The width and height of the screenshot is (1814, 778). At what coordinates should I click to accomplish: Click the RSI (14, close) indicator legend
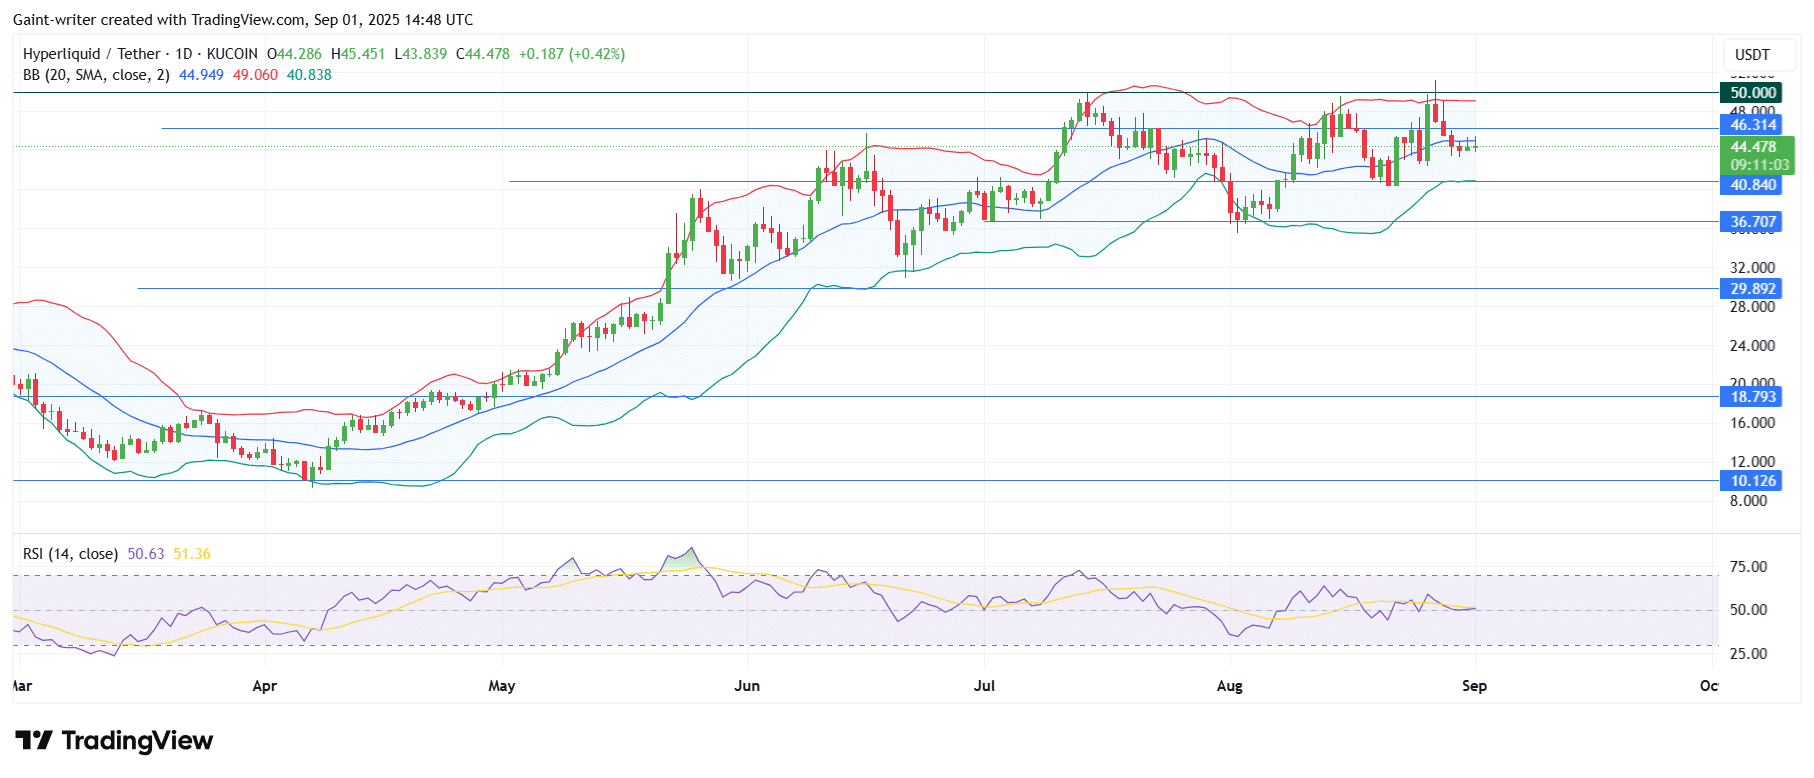pyautogui.click(x=70, y=554)
